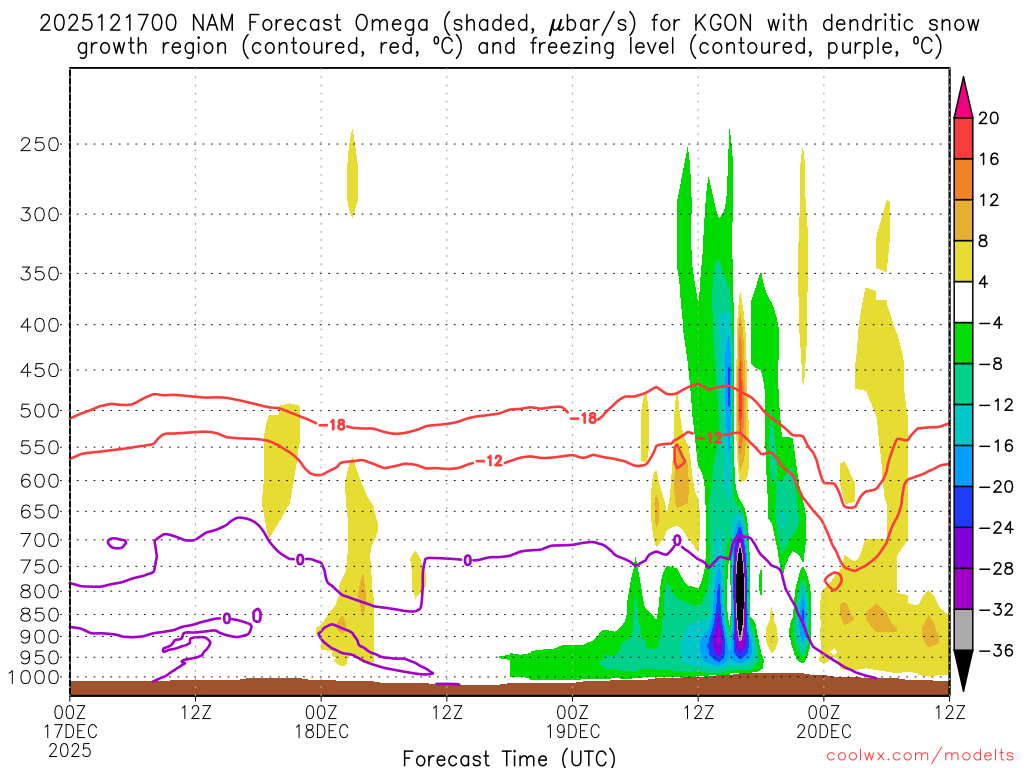Click the white -4 to 4 colorbar swatch
The width and height of the screenshot is (1024, 768).
(963, 302)
